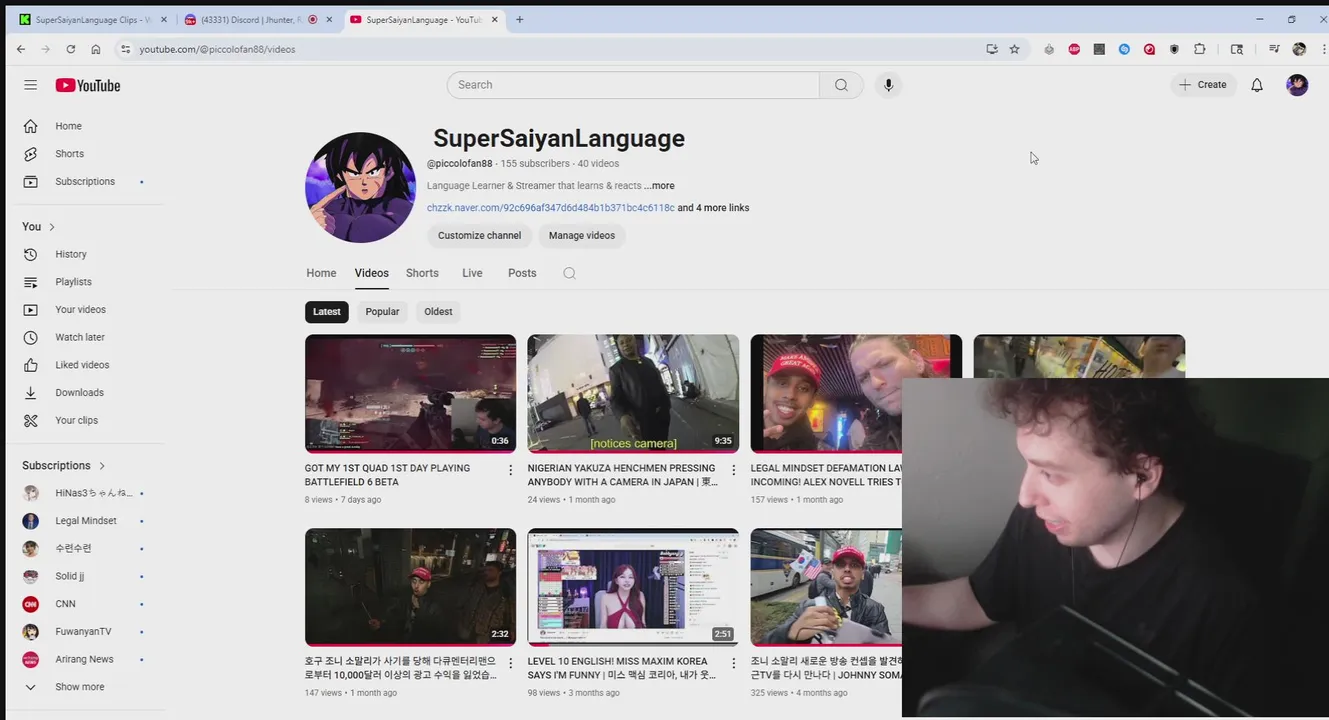
Task: Open 'LEVEL 10 ENGLISH! MISS MAXIM KOREA' title
Action: (x=622, y=668)
